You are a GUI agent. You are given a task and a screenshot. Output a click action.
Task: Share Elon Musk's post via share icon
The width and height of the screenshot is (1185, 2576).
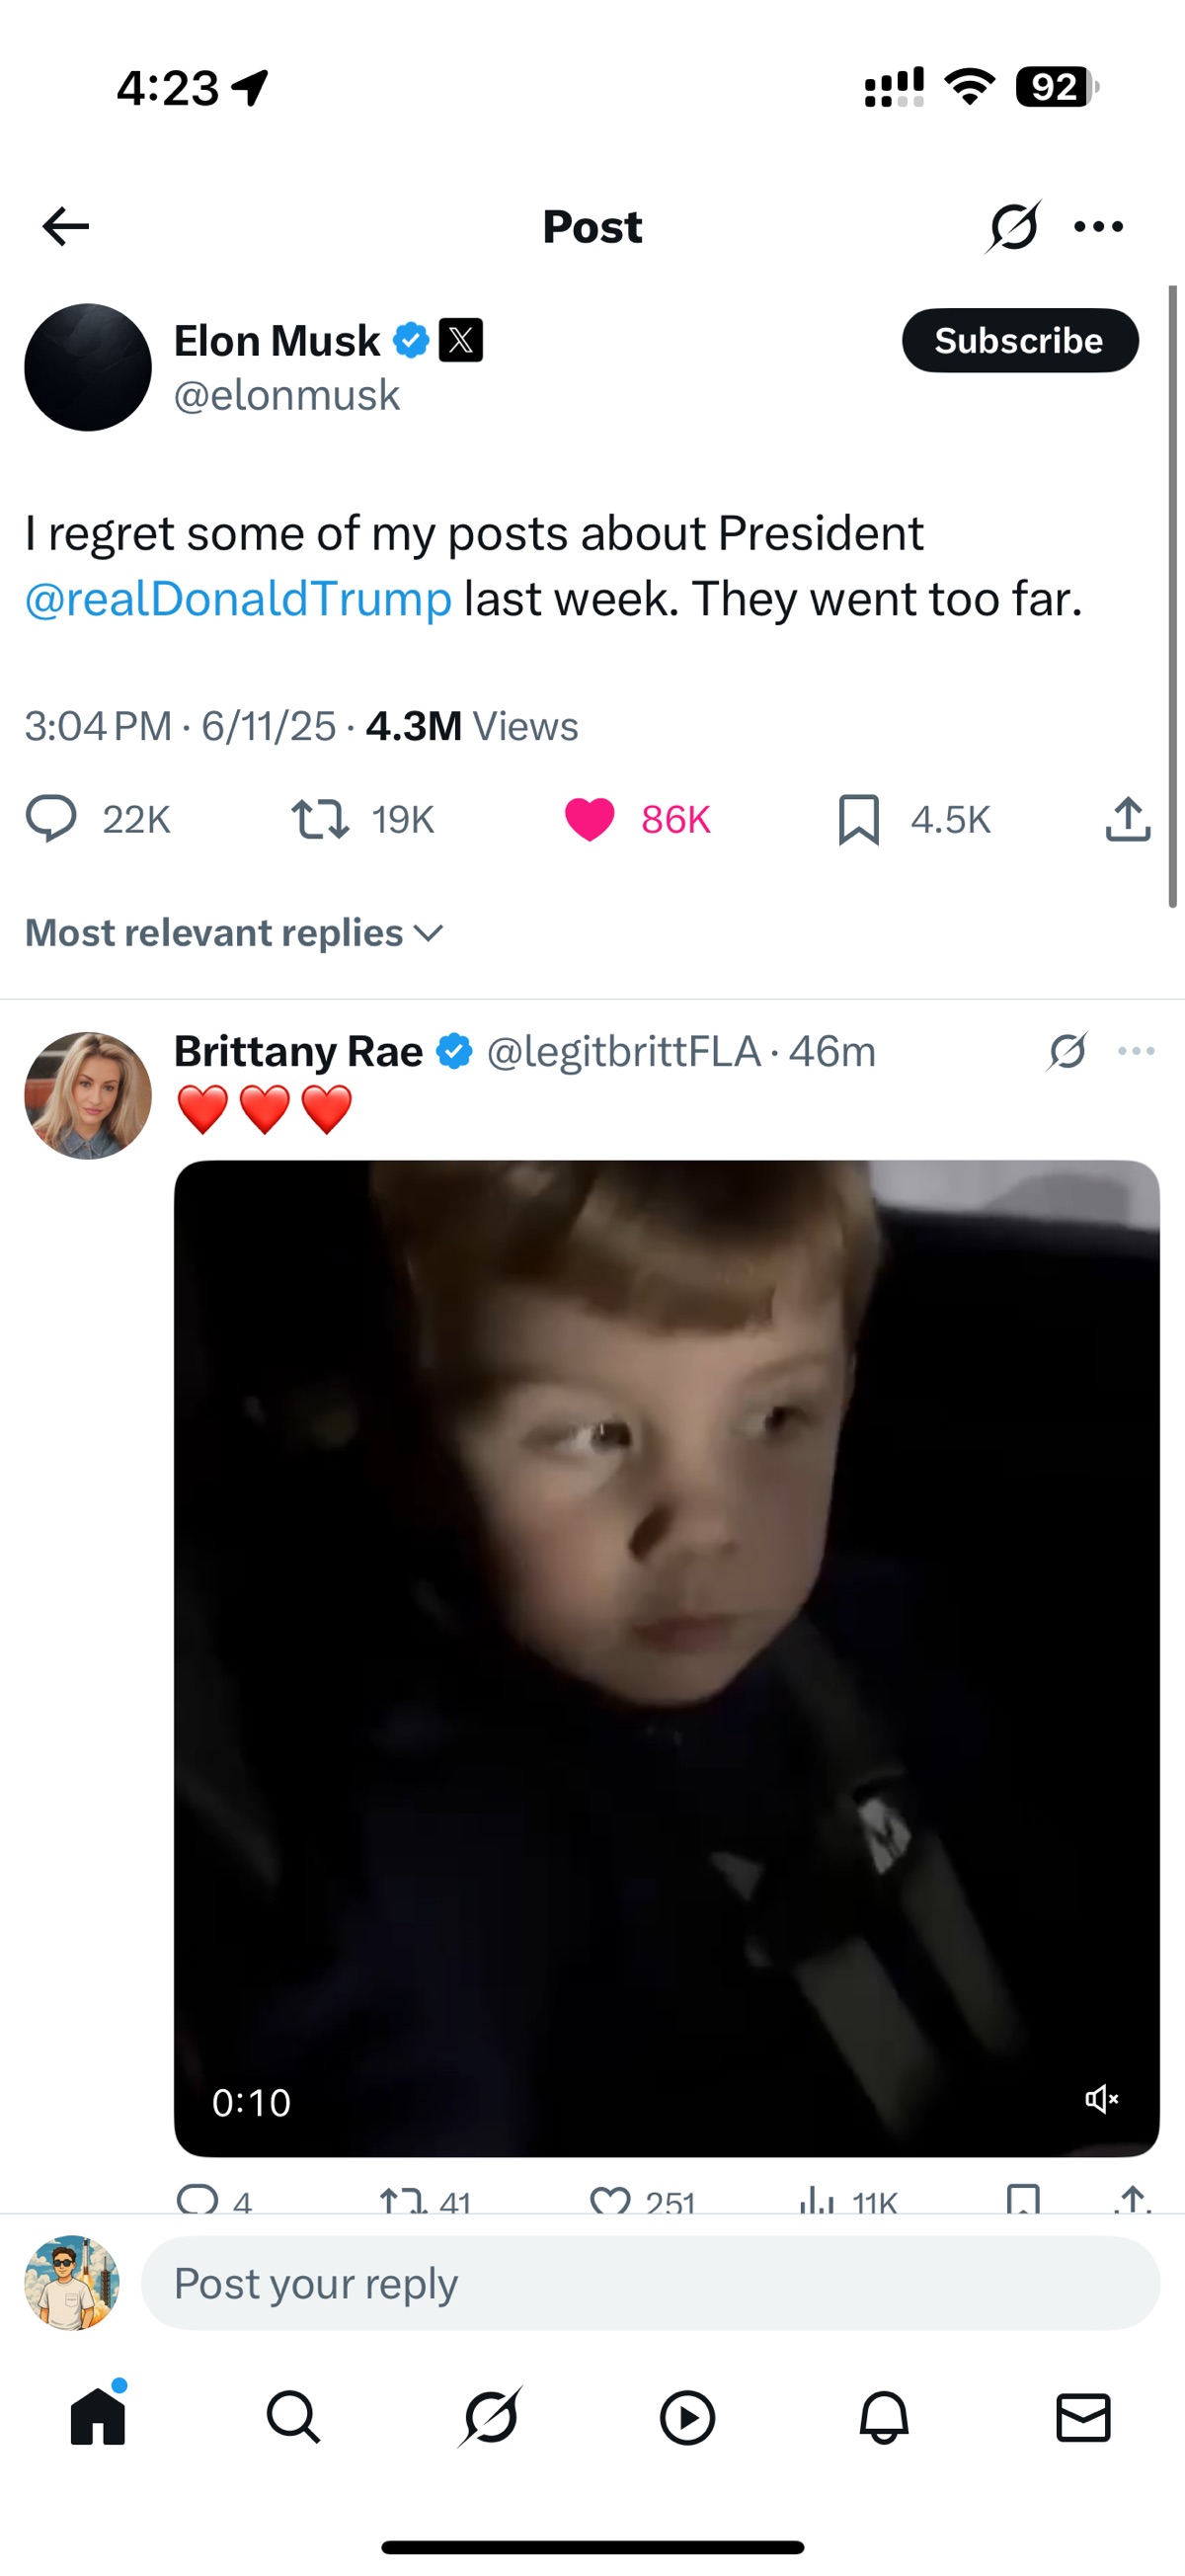pyautogui.click(x=1128, y=819)
